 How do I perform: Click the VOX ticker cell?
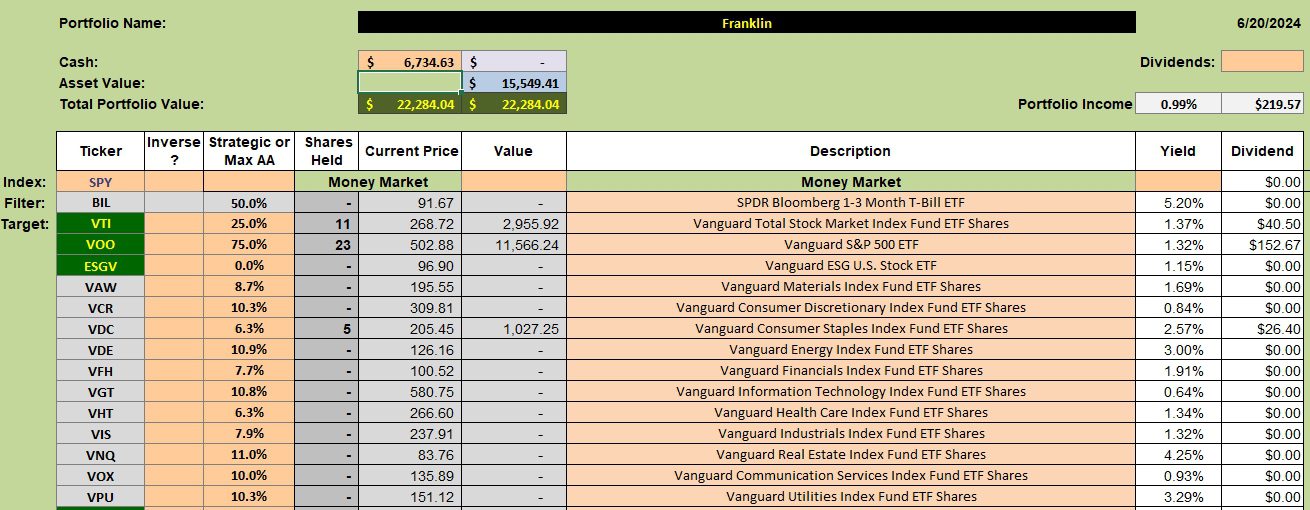tap(100, 476)
